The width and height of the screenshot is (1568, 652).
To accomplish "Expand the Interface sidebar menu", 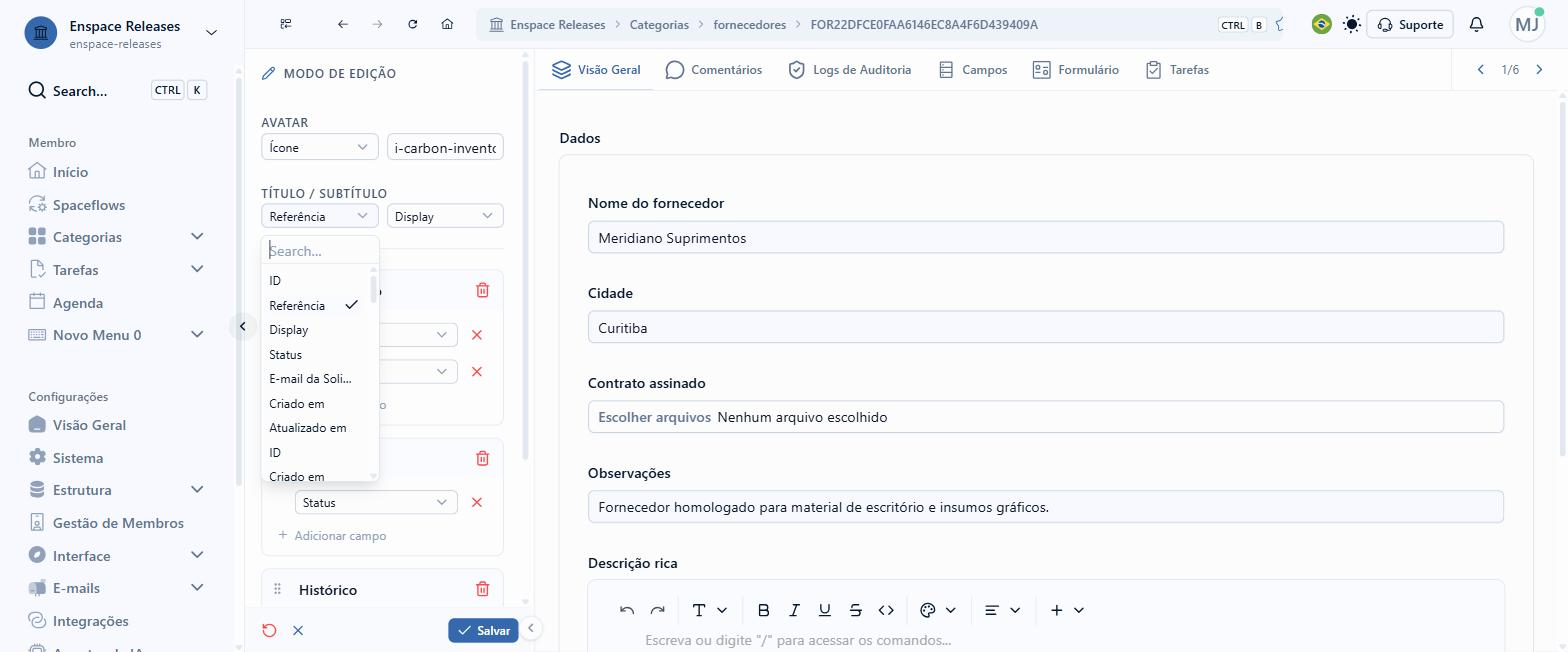I will 117,556.
